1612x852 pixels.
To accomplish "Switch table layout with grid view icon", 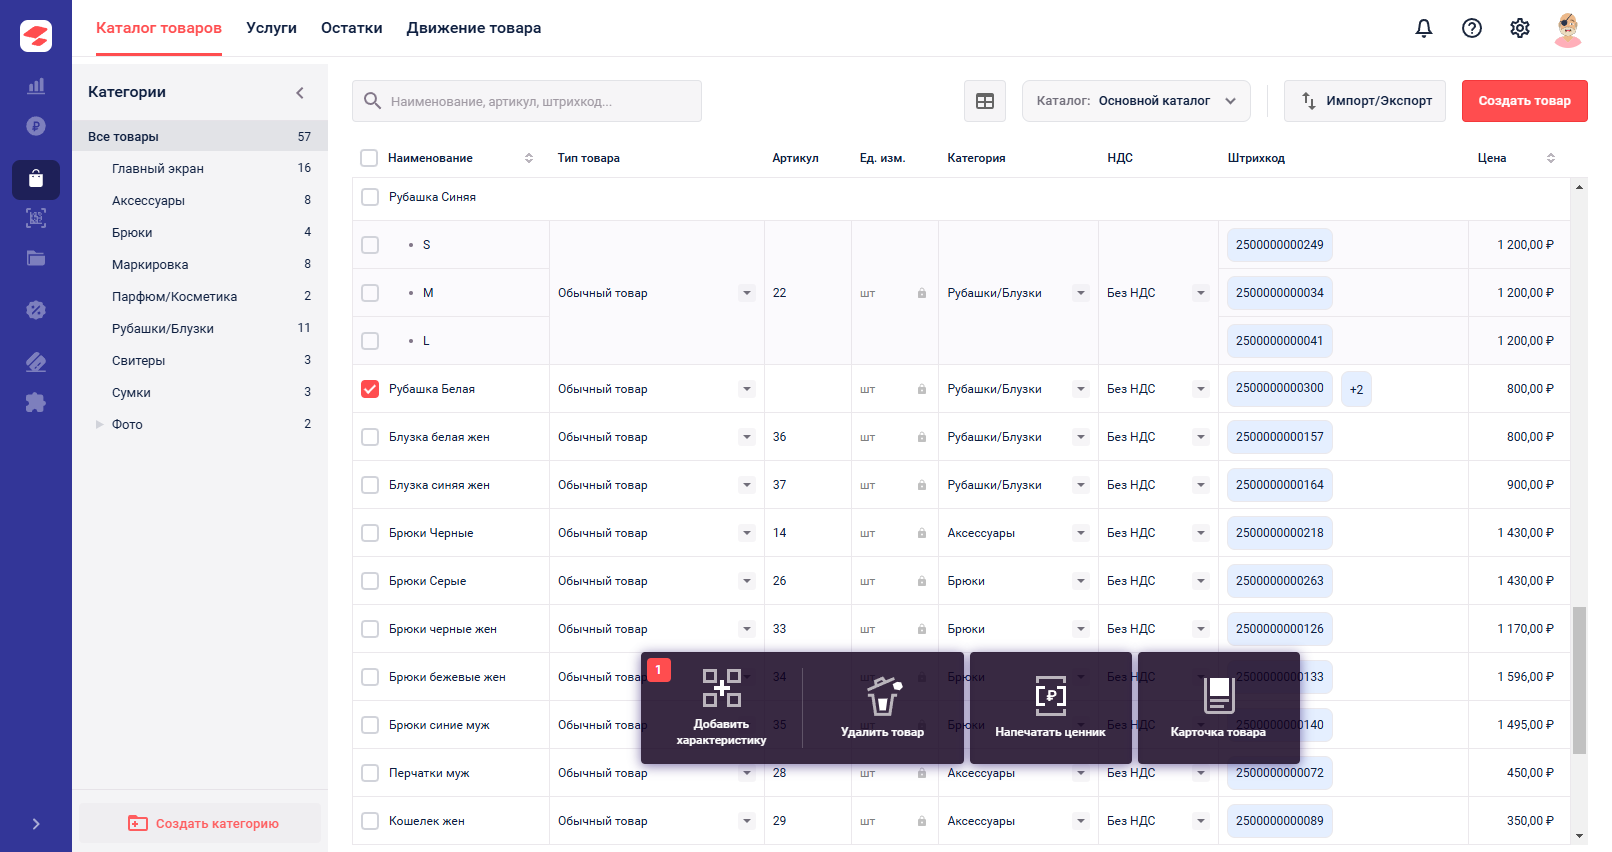I will 985,101.
